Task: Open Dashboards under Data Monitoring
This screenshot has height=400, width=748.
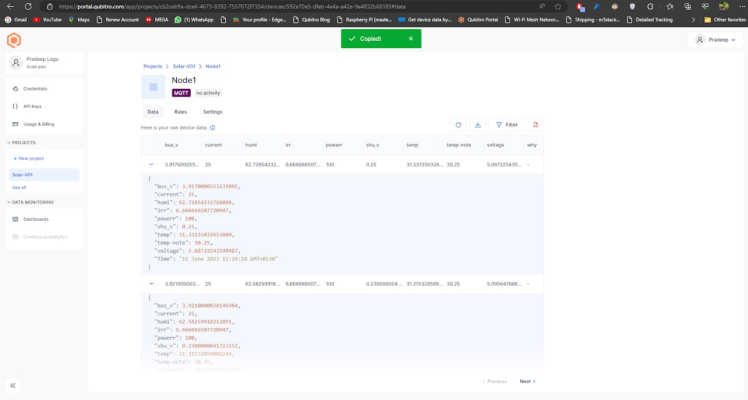Action: 35,219
